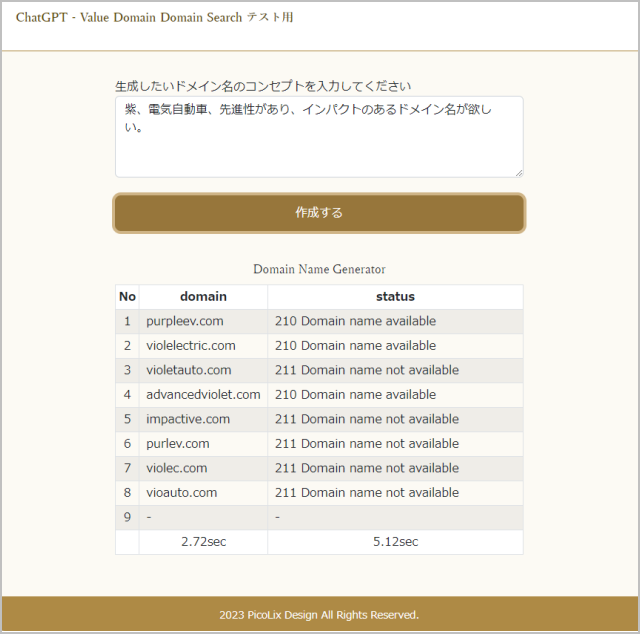
Task: Select advancedviolet.com domain cell
Action: 203,395
